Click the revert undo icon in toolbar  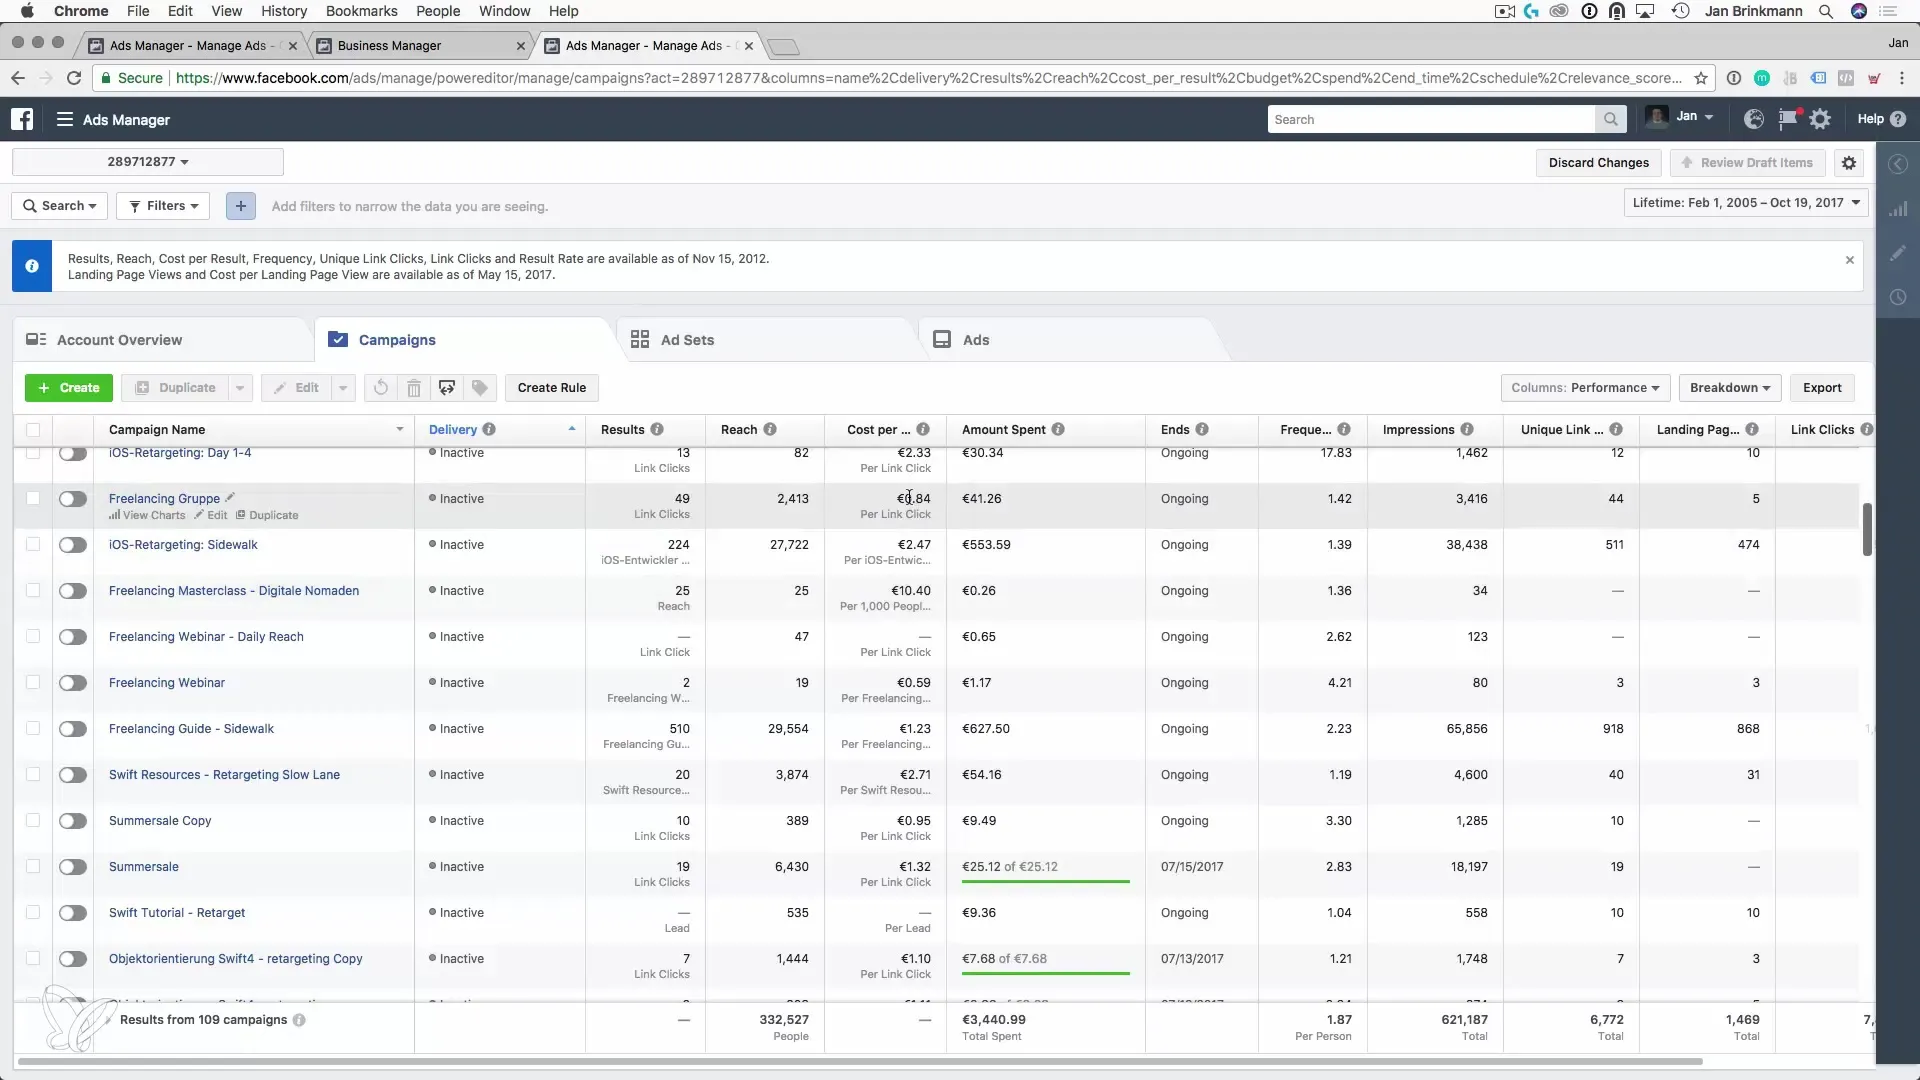point(381,388)
